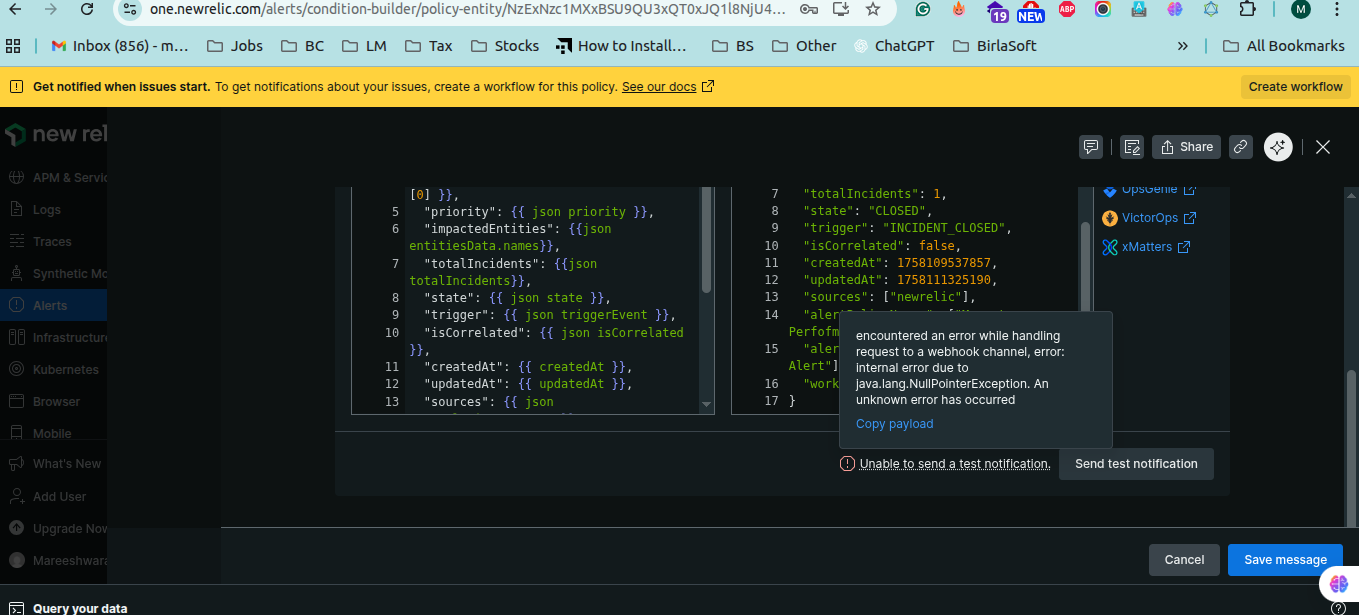This screenshot has height=615, width=1359.
Task: Open the Chrome profile M avatar
Action: click(1301, 10)
